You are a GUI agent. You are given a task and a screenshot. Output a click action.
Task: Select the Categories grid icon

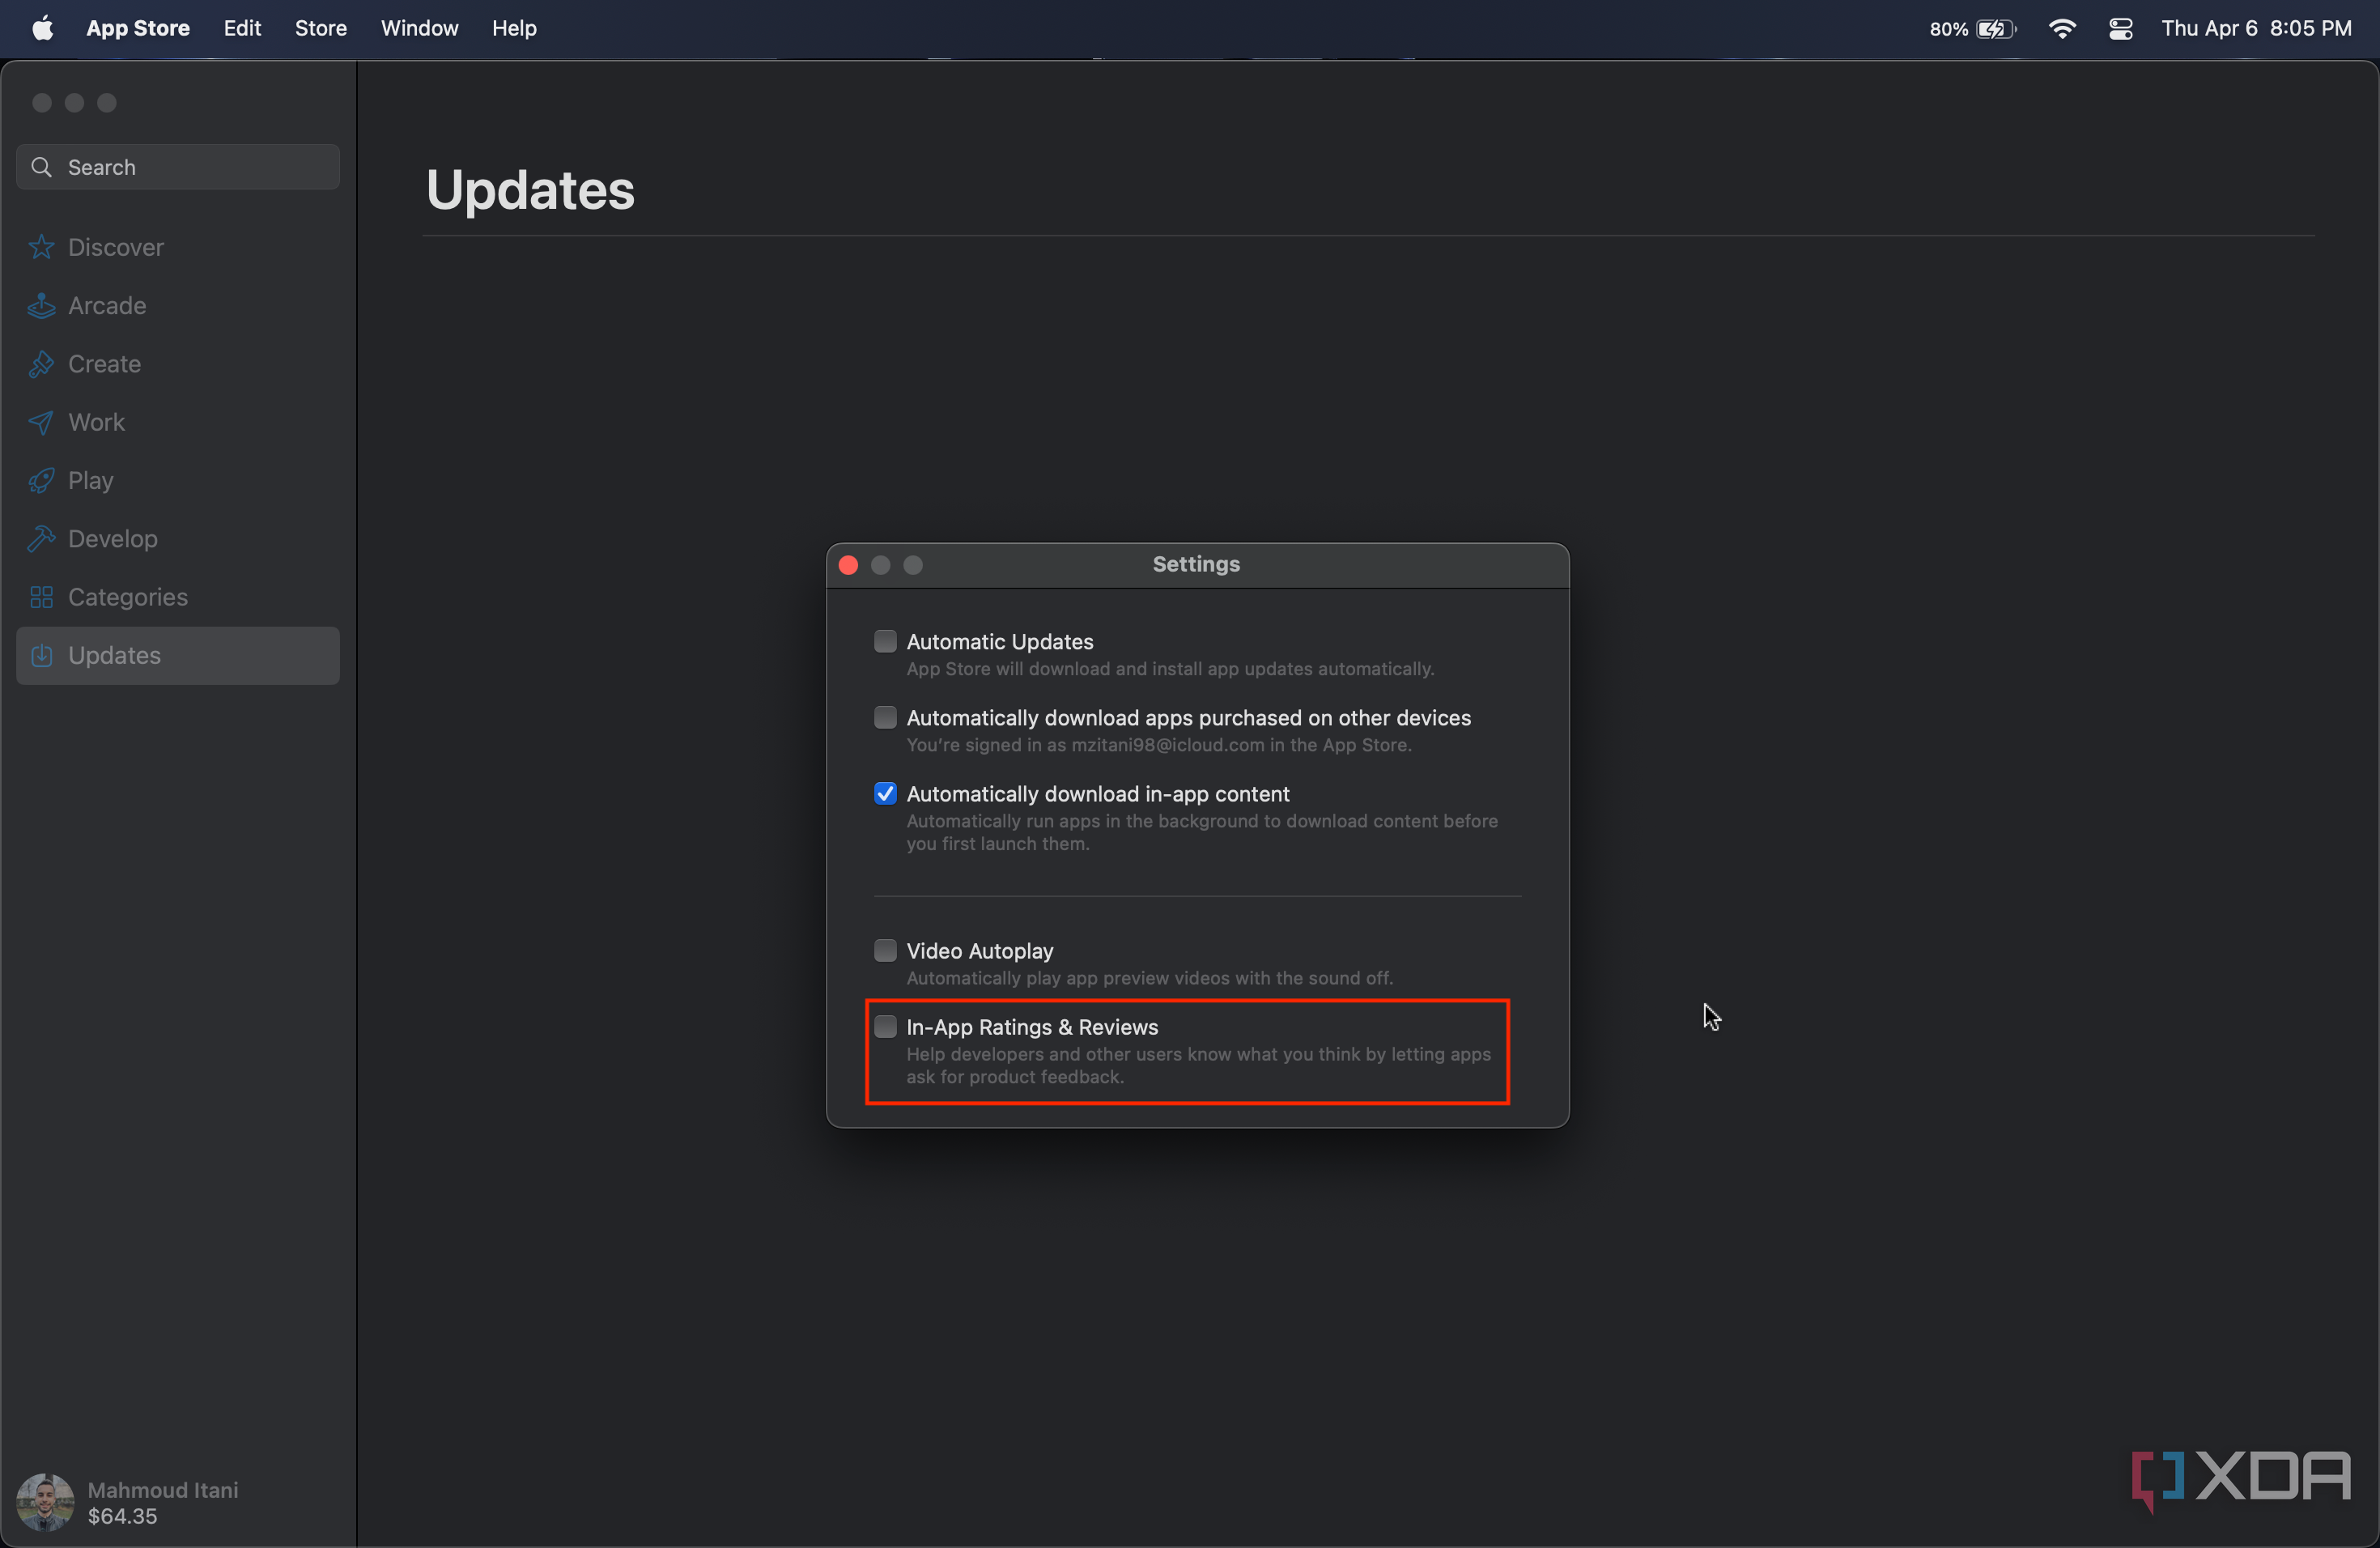pyautogui.click(x=41, y=597)
